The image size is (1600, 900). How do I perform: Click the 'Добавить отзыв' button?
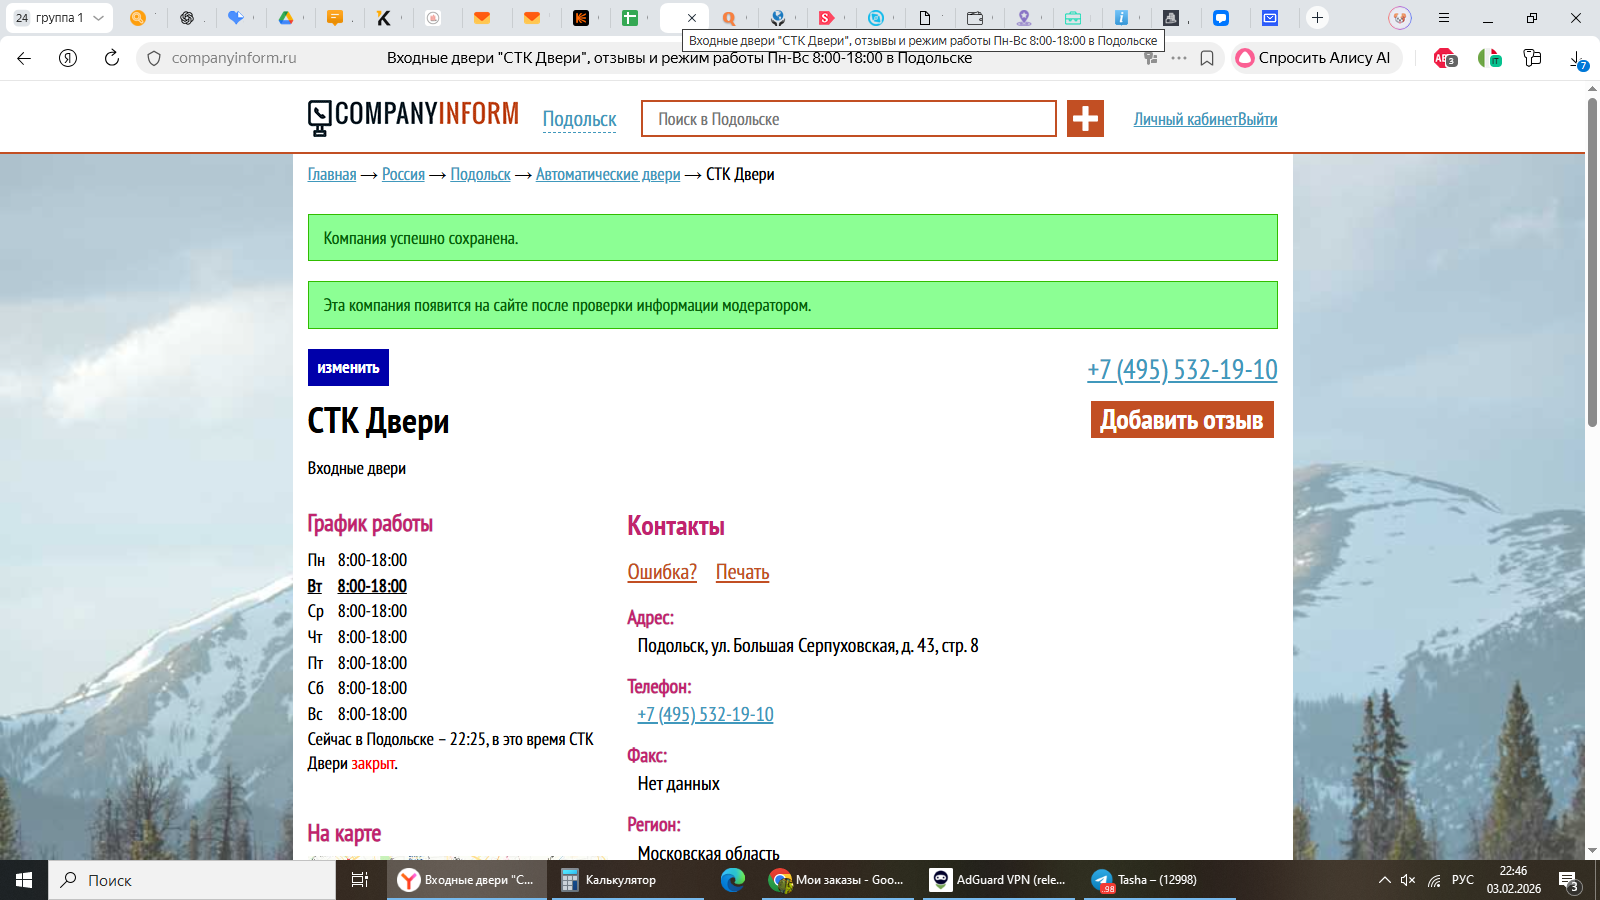pyautogui.click(x=1182, y=420)
